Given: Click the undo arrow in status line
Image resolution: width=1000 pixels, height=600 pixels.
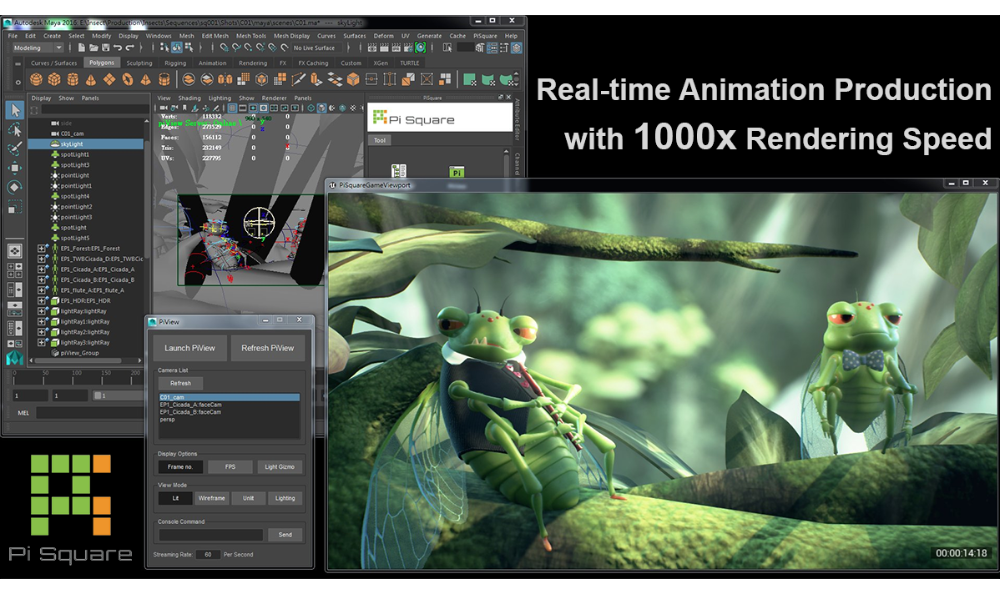Looking at the screenshot, I should pos(118,47).
